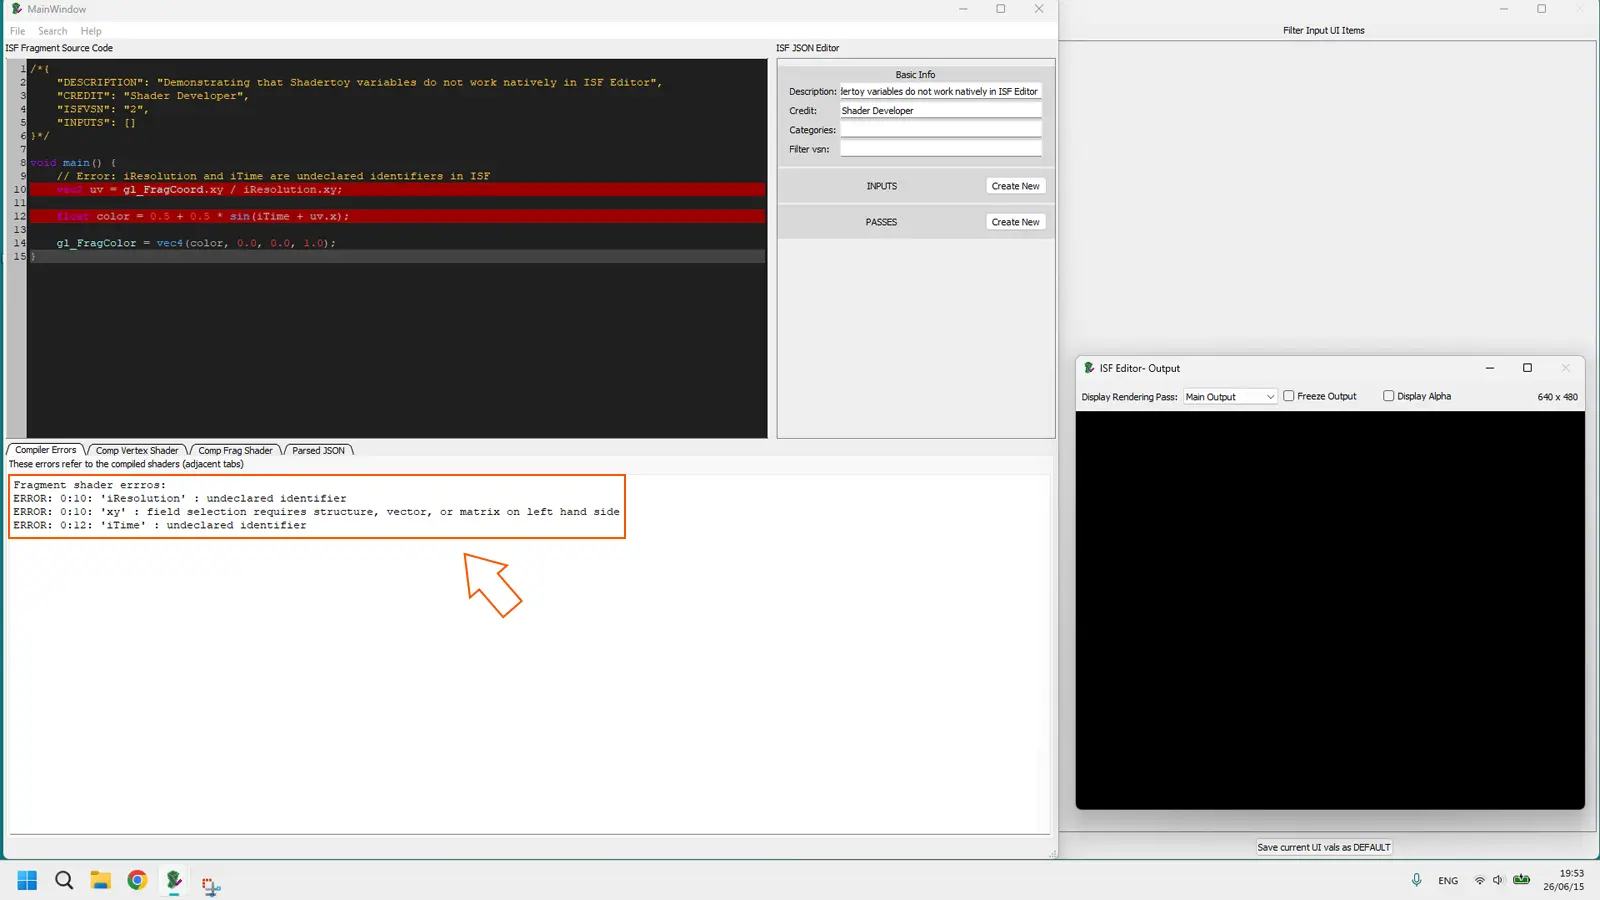Viewport: 1600px width, 900px height.
Task: Click the ISFVSN line in source code
Action: (103, 109)
